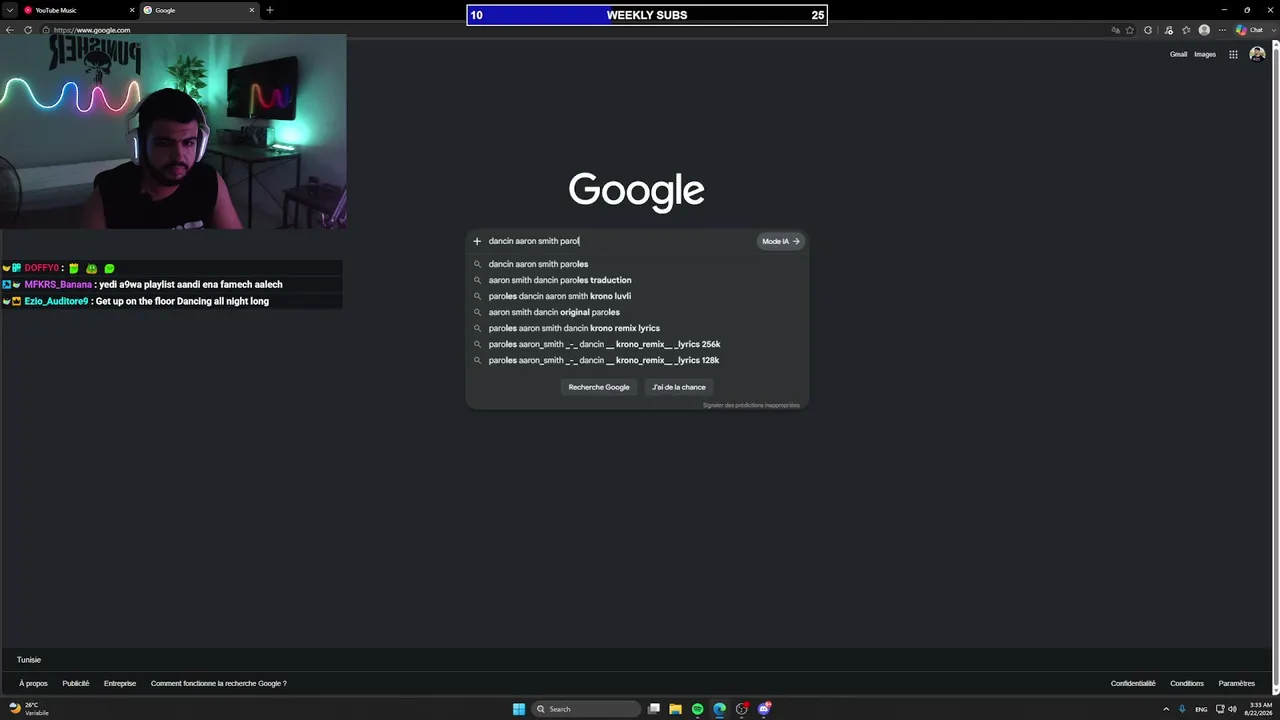Open the Windows Start menu
1280x720 pixels.
coord(519,709)
